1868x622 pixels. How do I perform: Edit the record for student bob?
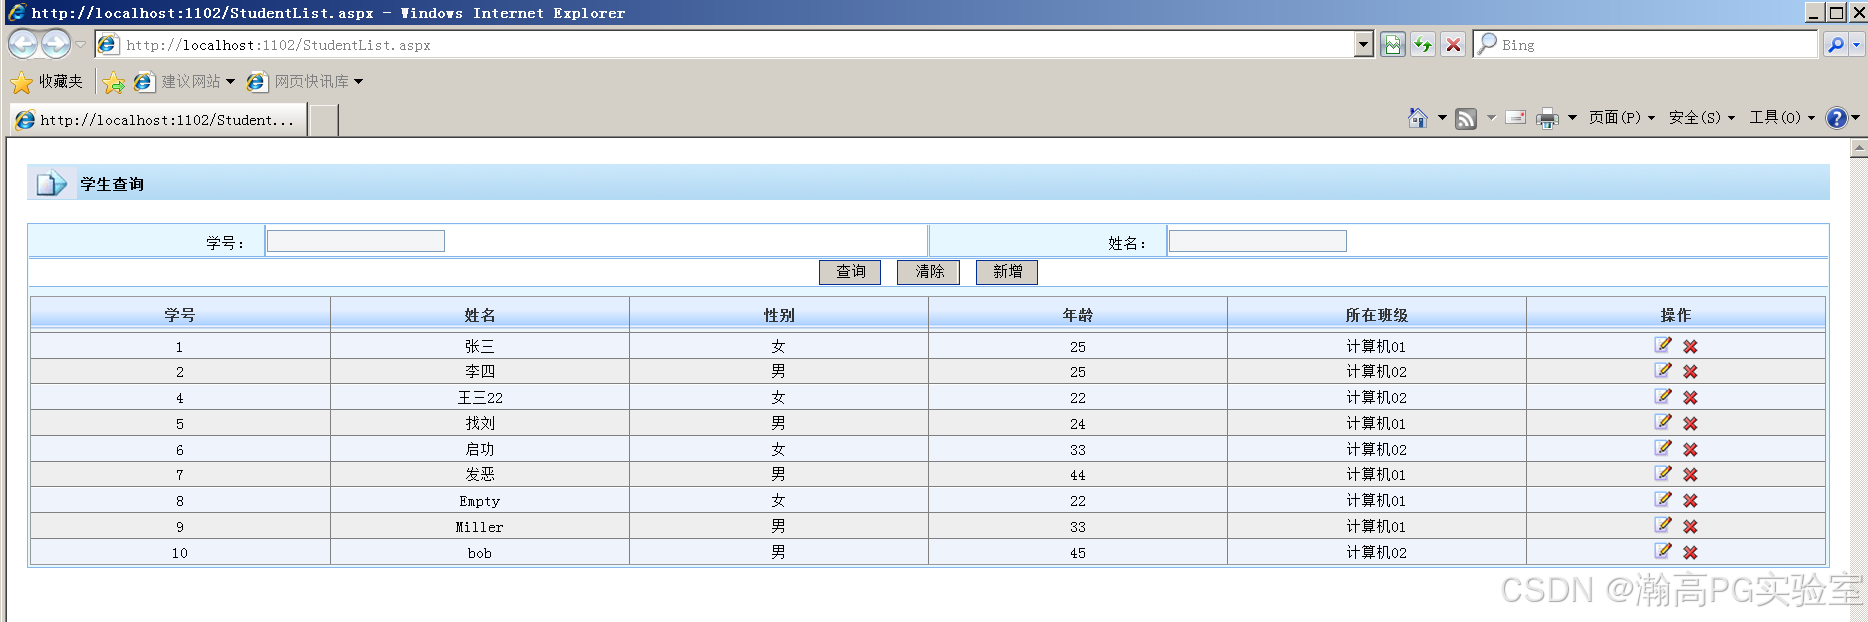pyautogui.click(x=1663, y=551)
